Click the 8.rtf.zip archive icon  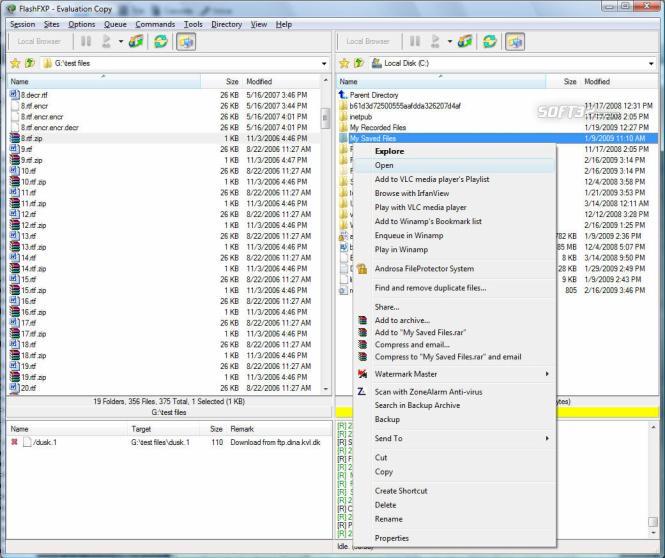pos(14,138)
